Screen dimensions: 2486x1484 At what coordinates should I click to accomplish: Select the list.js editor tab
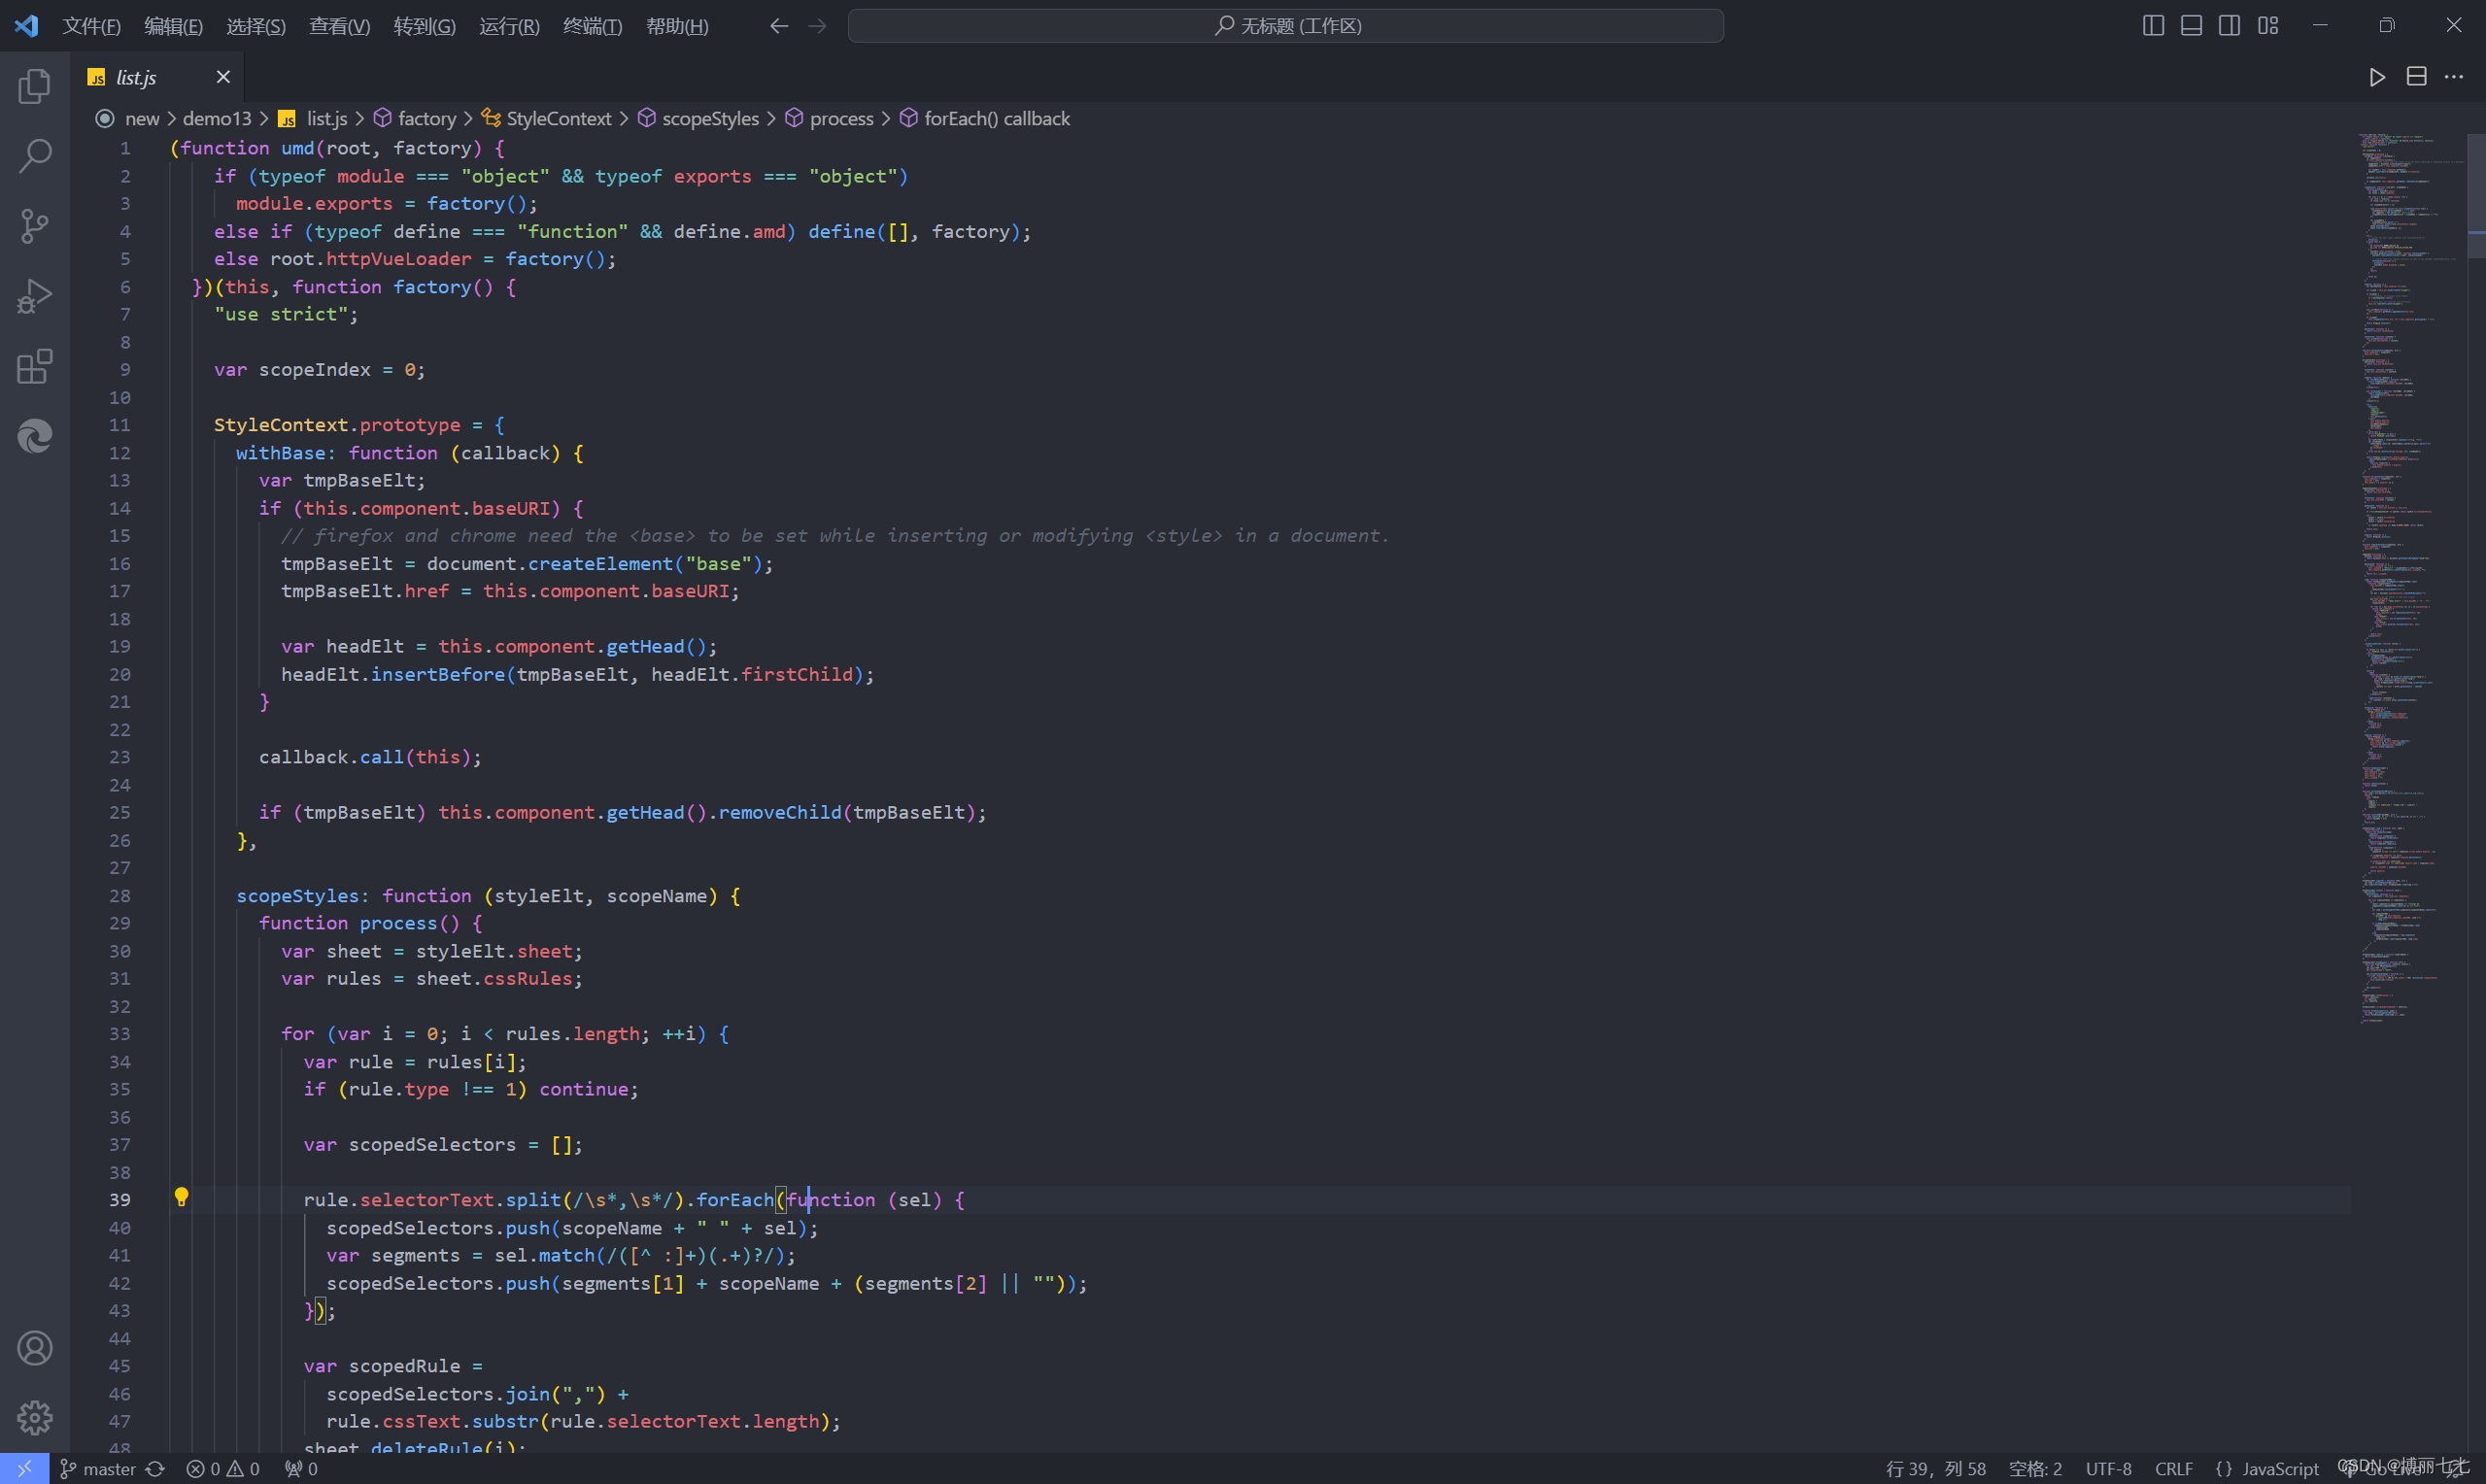tap(136, 77)
